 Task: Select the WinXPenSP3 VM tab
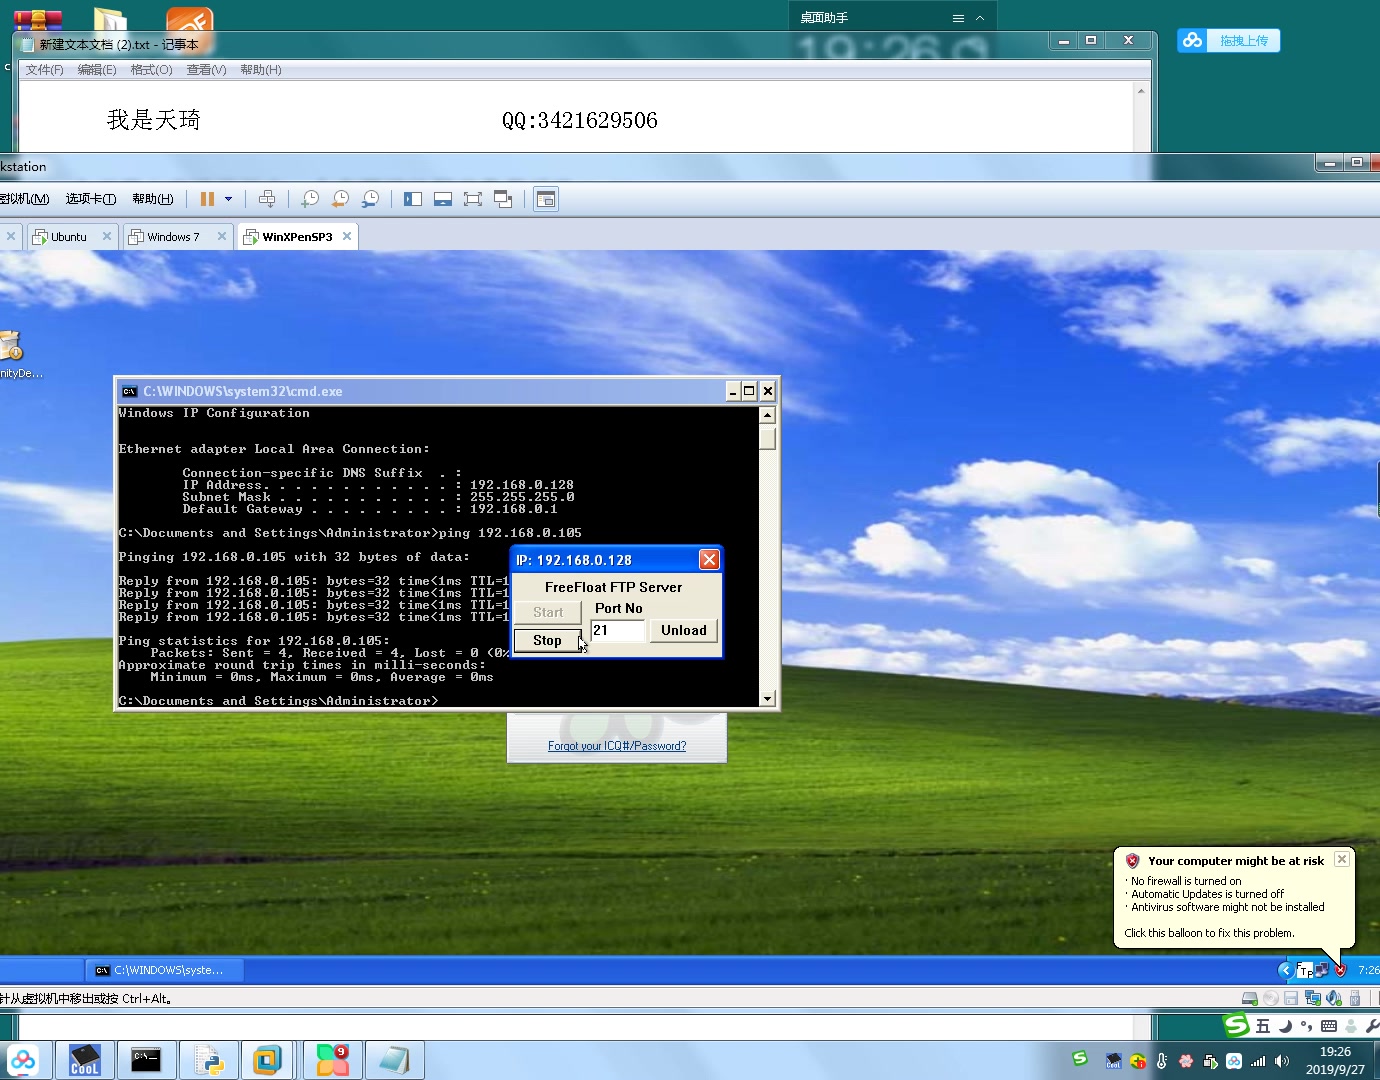point(296,237)
